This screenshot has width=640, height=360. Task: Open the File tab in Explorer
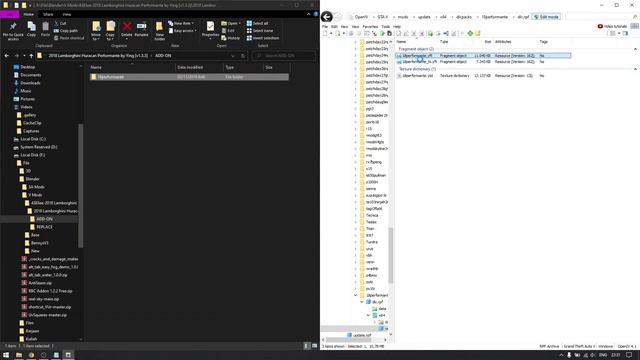tap(9, 14)
